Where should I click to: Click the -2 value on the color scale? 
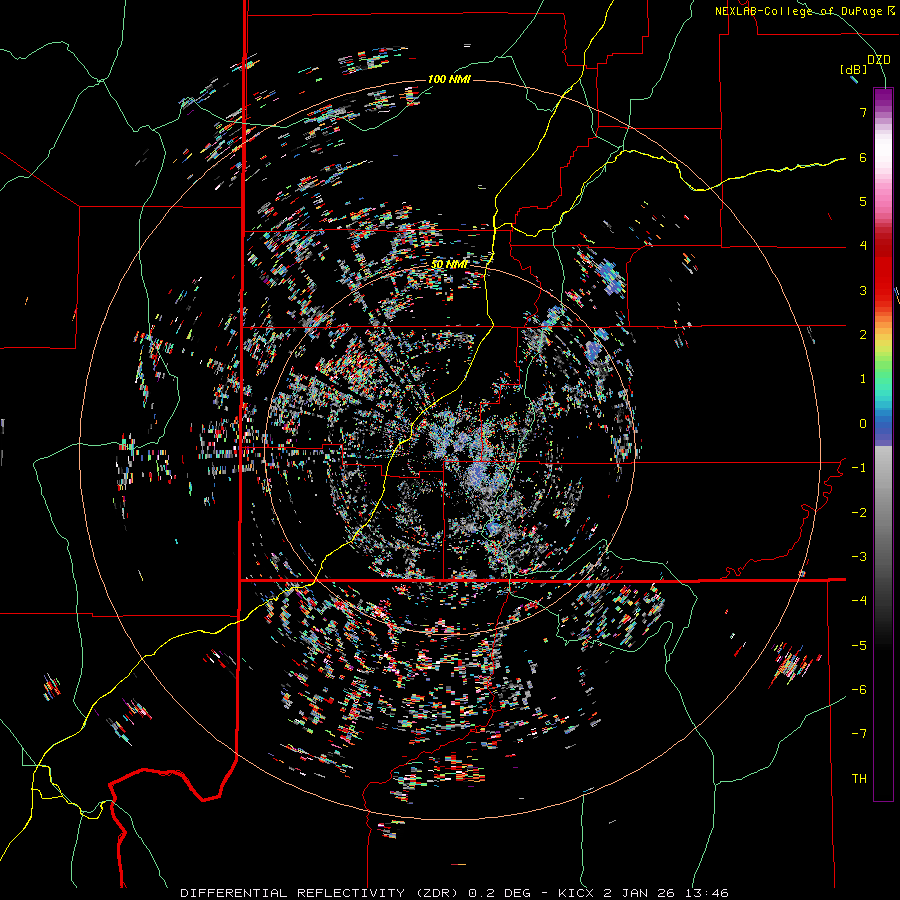tap(859, 513)
